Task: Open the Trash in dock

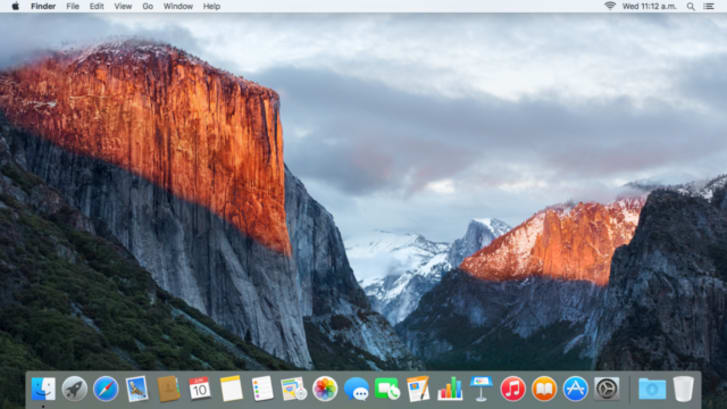Action: coord(683,389)
